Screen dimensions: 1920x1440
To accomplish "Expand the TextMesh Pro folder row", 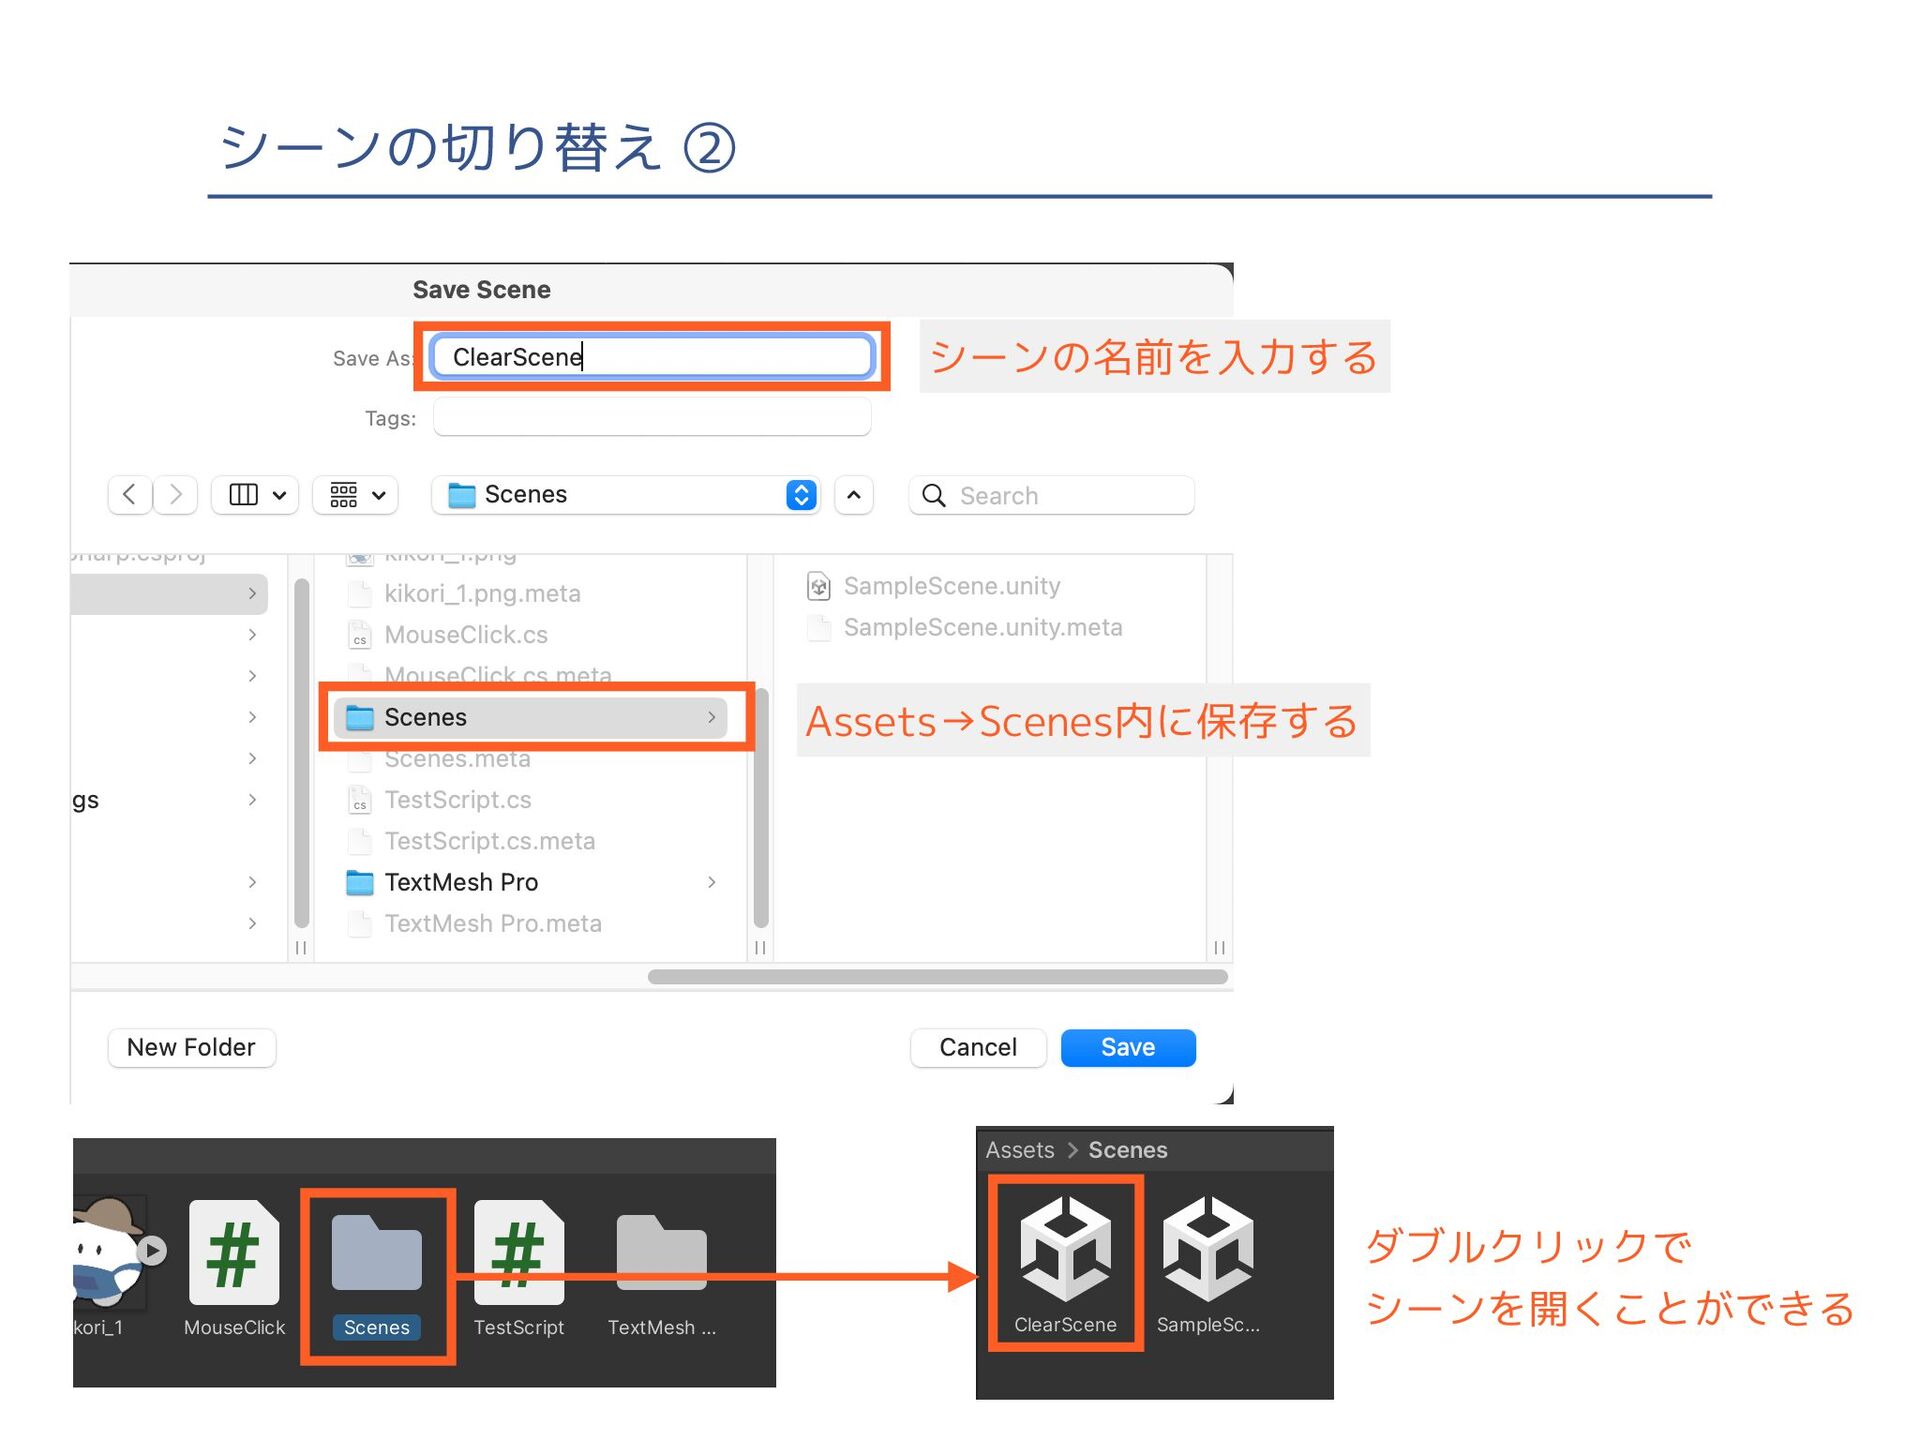I will pos(711,882).
